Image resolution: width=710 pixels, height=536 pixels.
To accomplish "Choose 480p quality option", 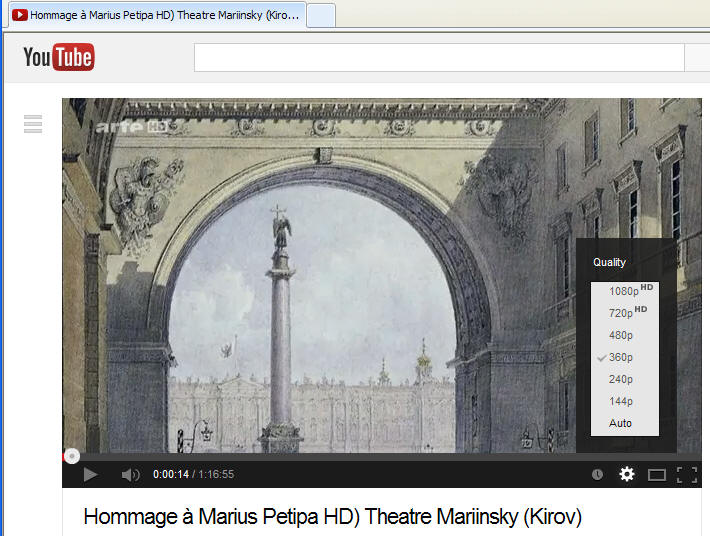I will tap(621, 335).
